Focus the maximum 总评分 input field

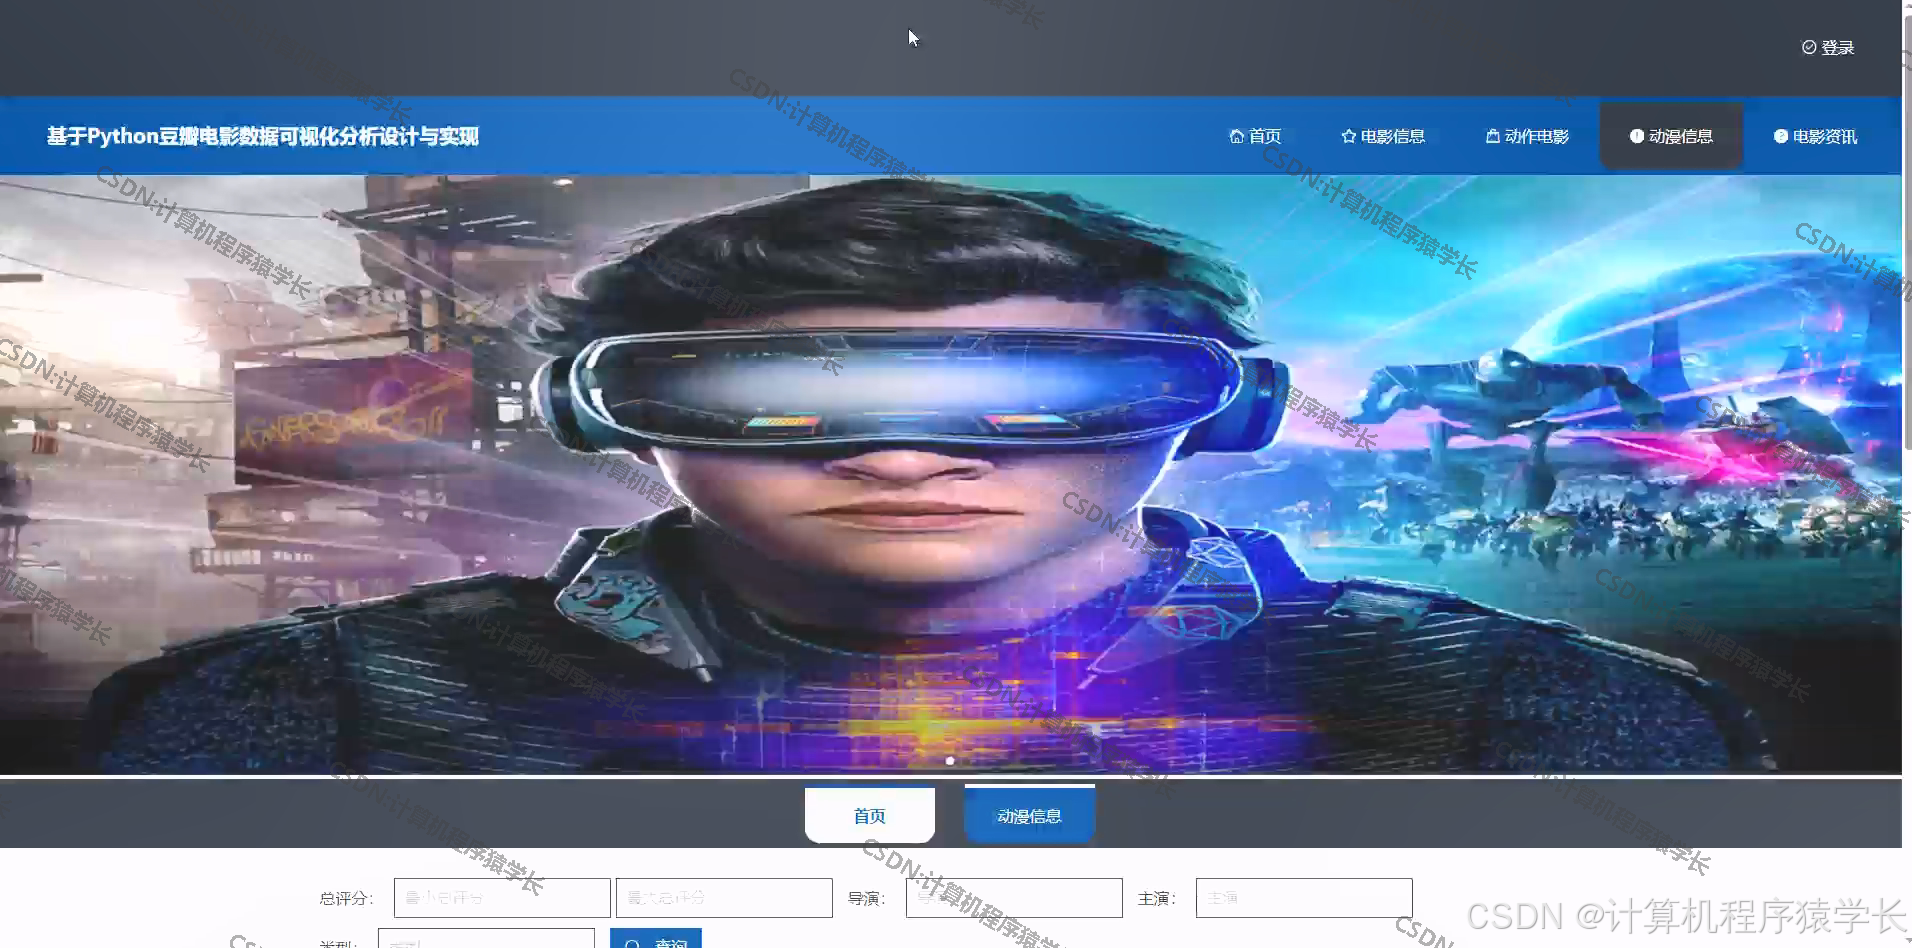[x=724, y=898]
